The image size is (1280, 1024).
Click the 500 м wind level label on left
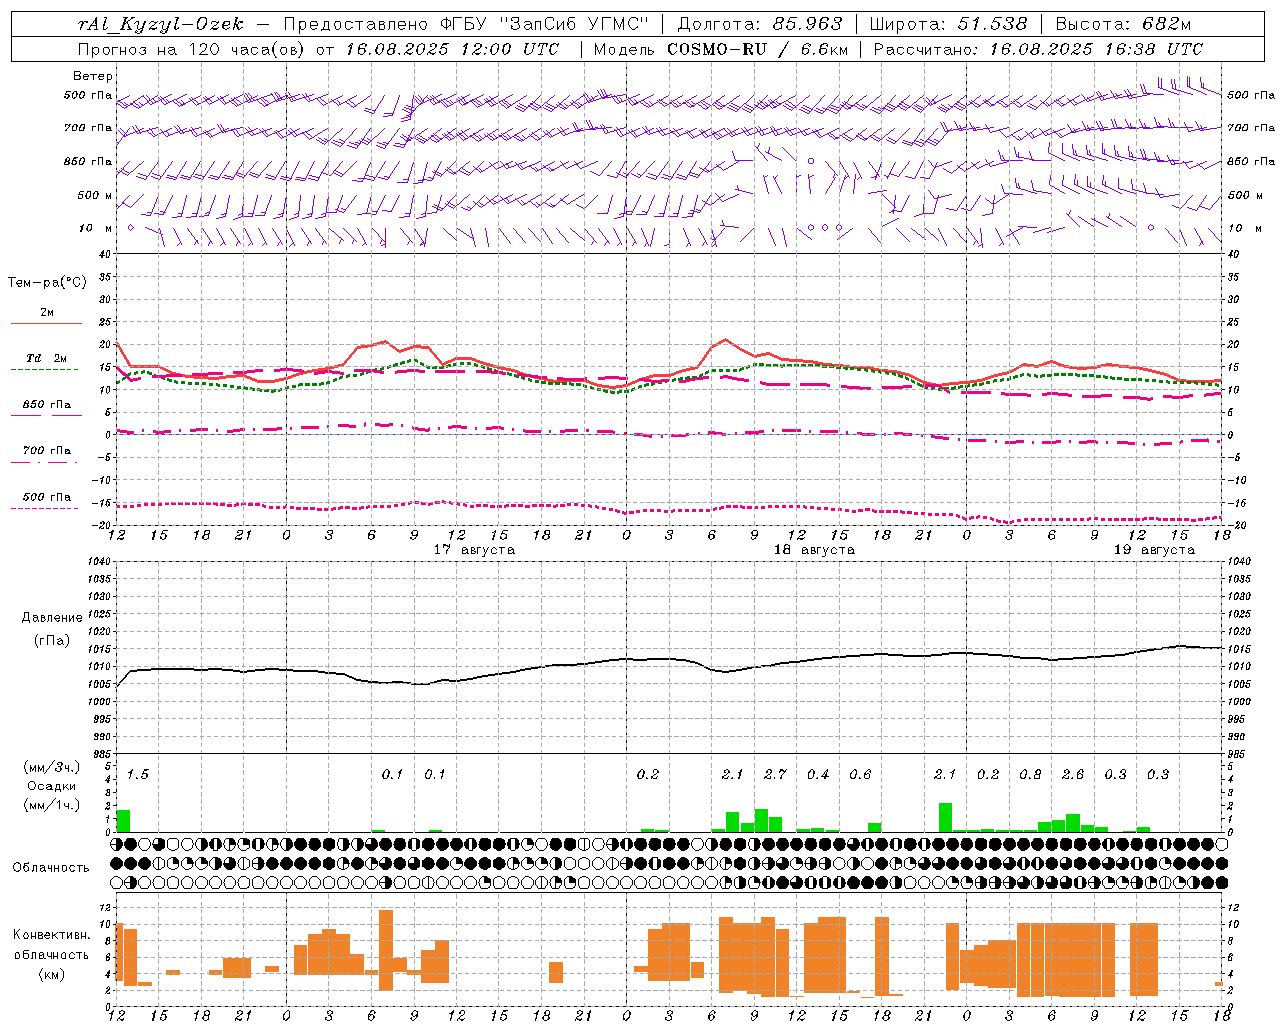95,196
